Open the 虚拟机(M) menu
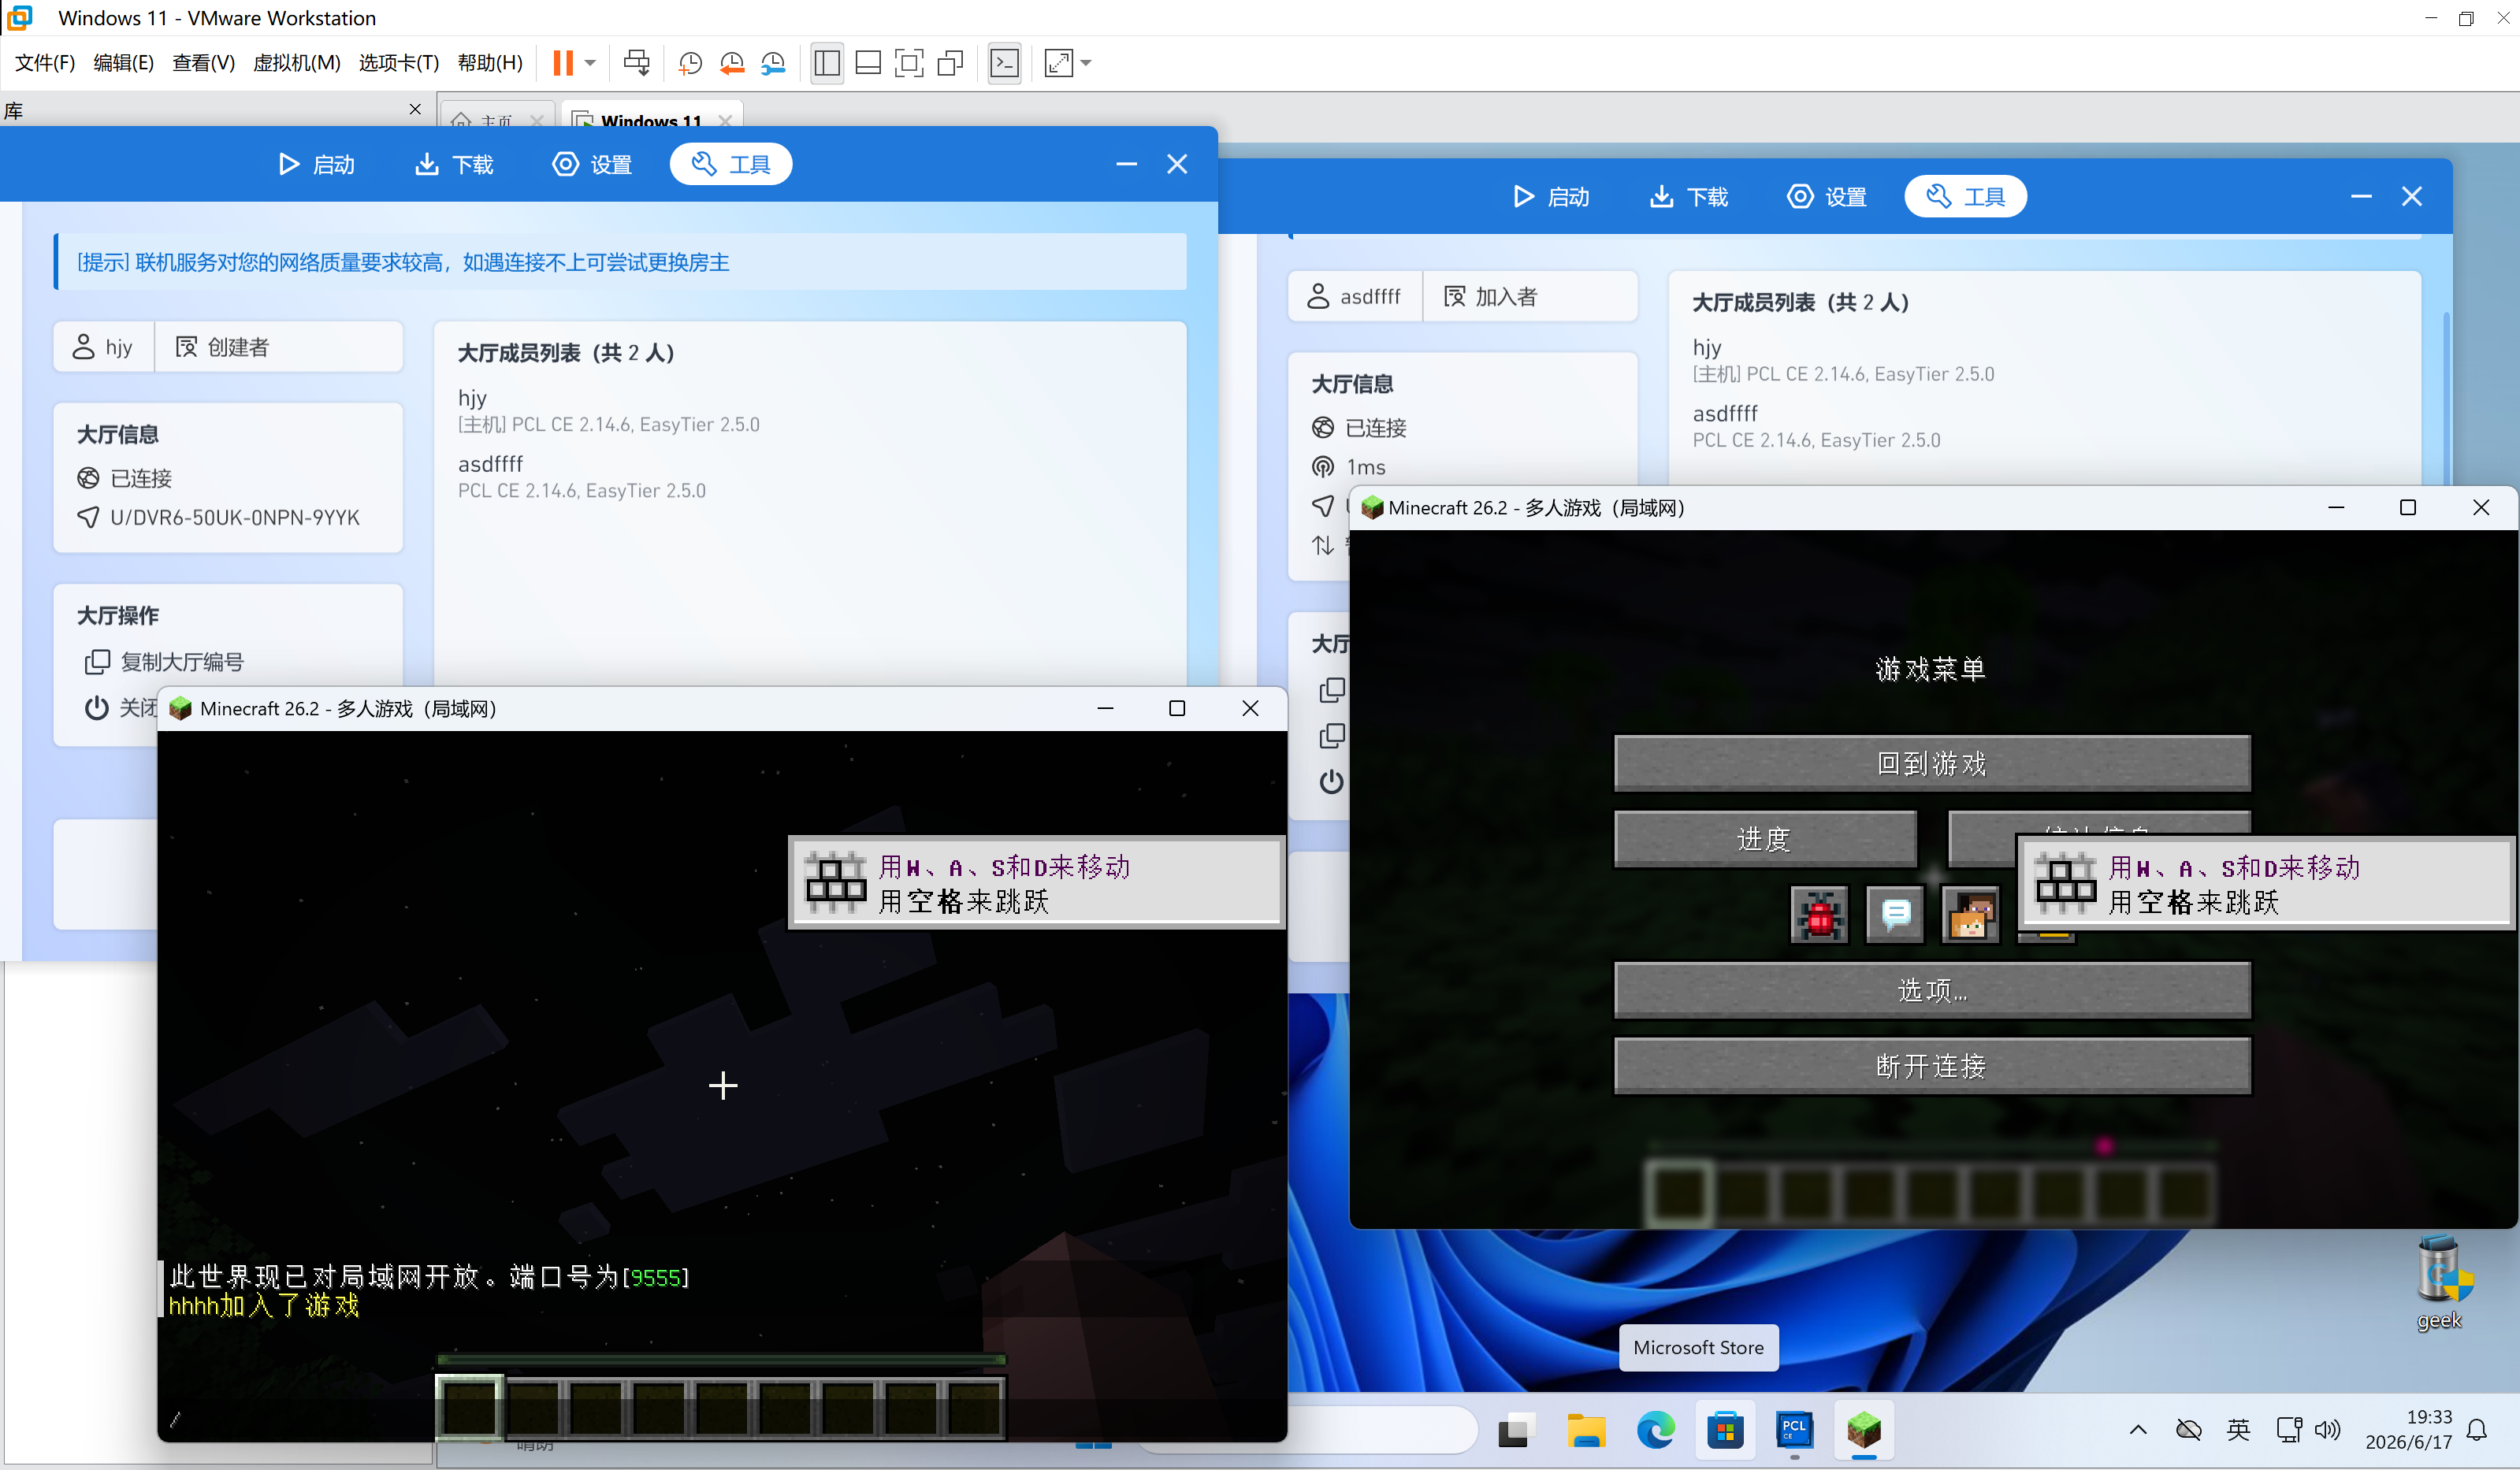This screenshot has width=2520, height=1470. (297, 63)
